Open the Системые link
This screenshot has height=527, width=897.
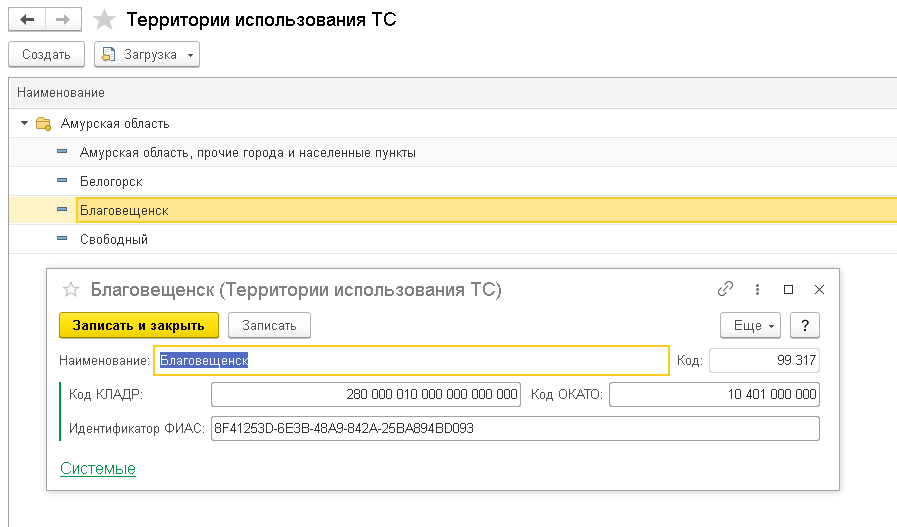98,468
